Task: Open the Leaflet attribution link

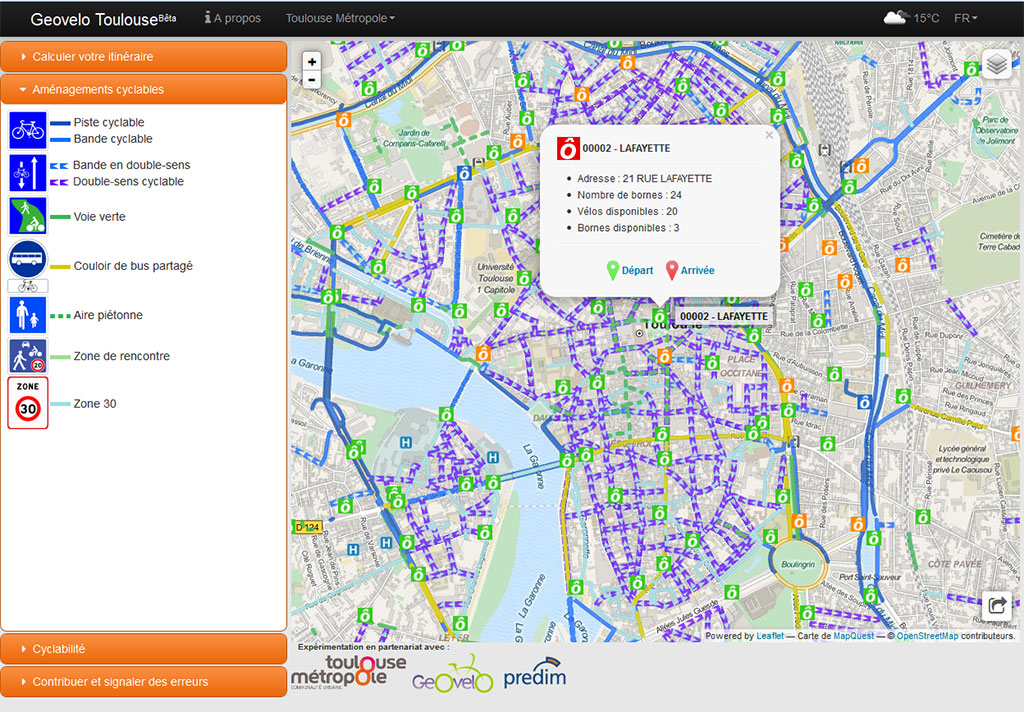Action: tap(769, 636)
